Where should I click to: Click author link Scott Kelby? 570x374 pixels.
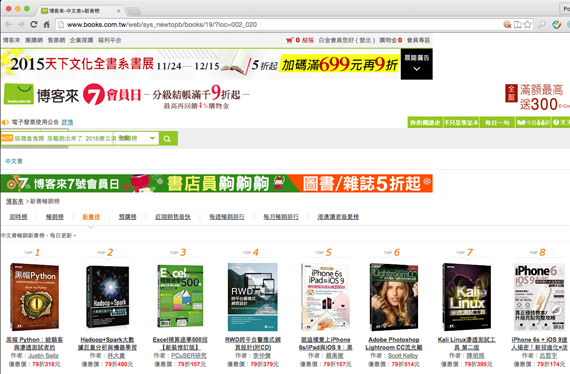point(403,355)
